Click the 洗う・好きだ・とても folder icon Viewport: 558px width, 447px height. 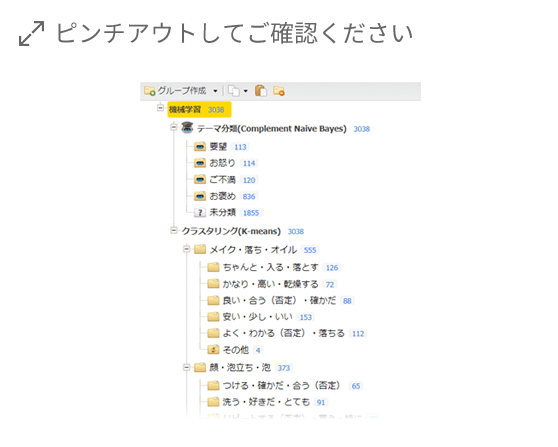pyautogui.click(x=213, y=402)
